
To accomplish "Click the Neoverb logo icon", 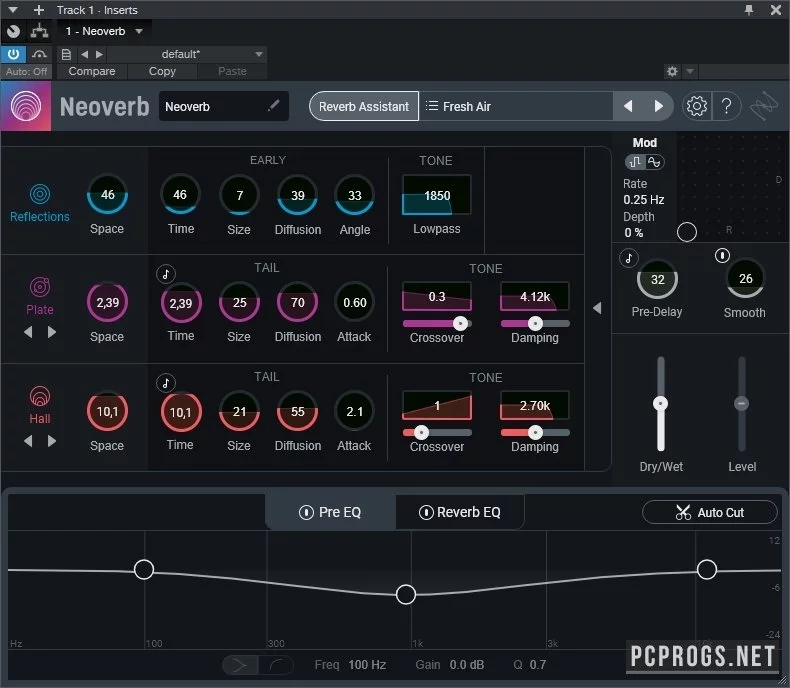I will 26,106.
